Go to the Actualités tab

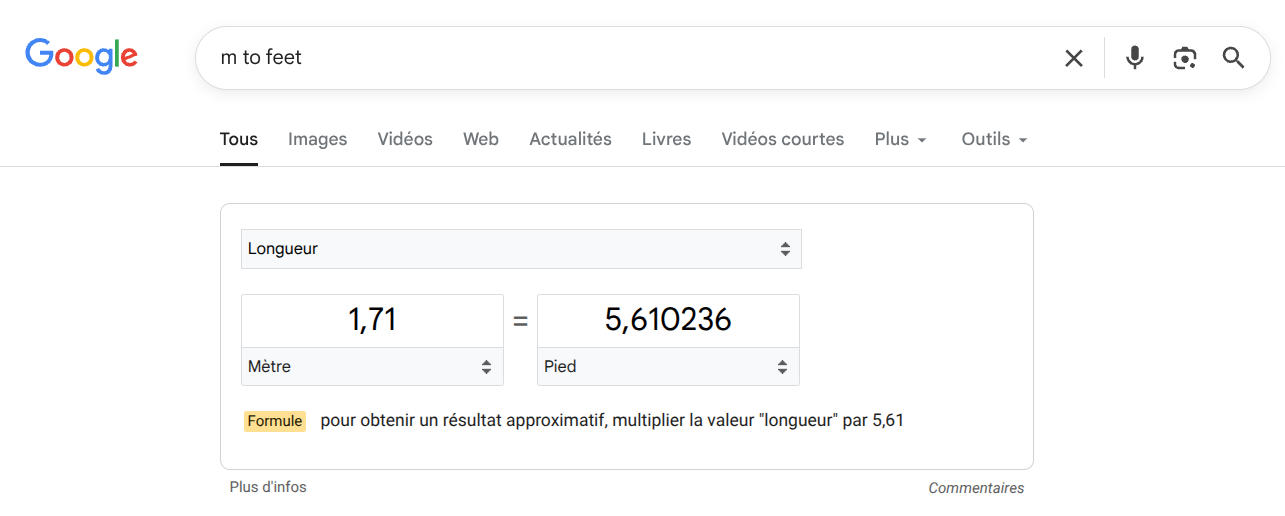(x=570, y=139)
